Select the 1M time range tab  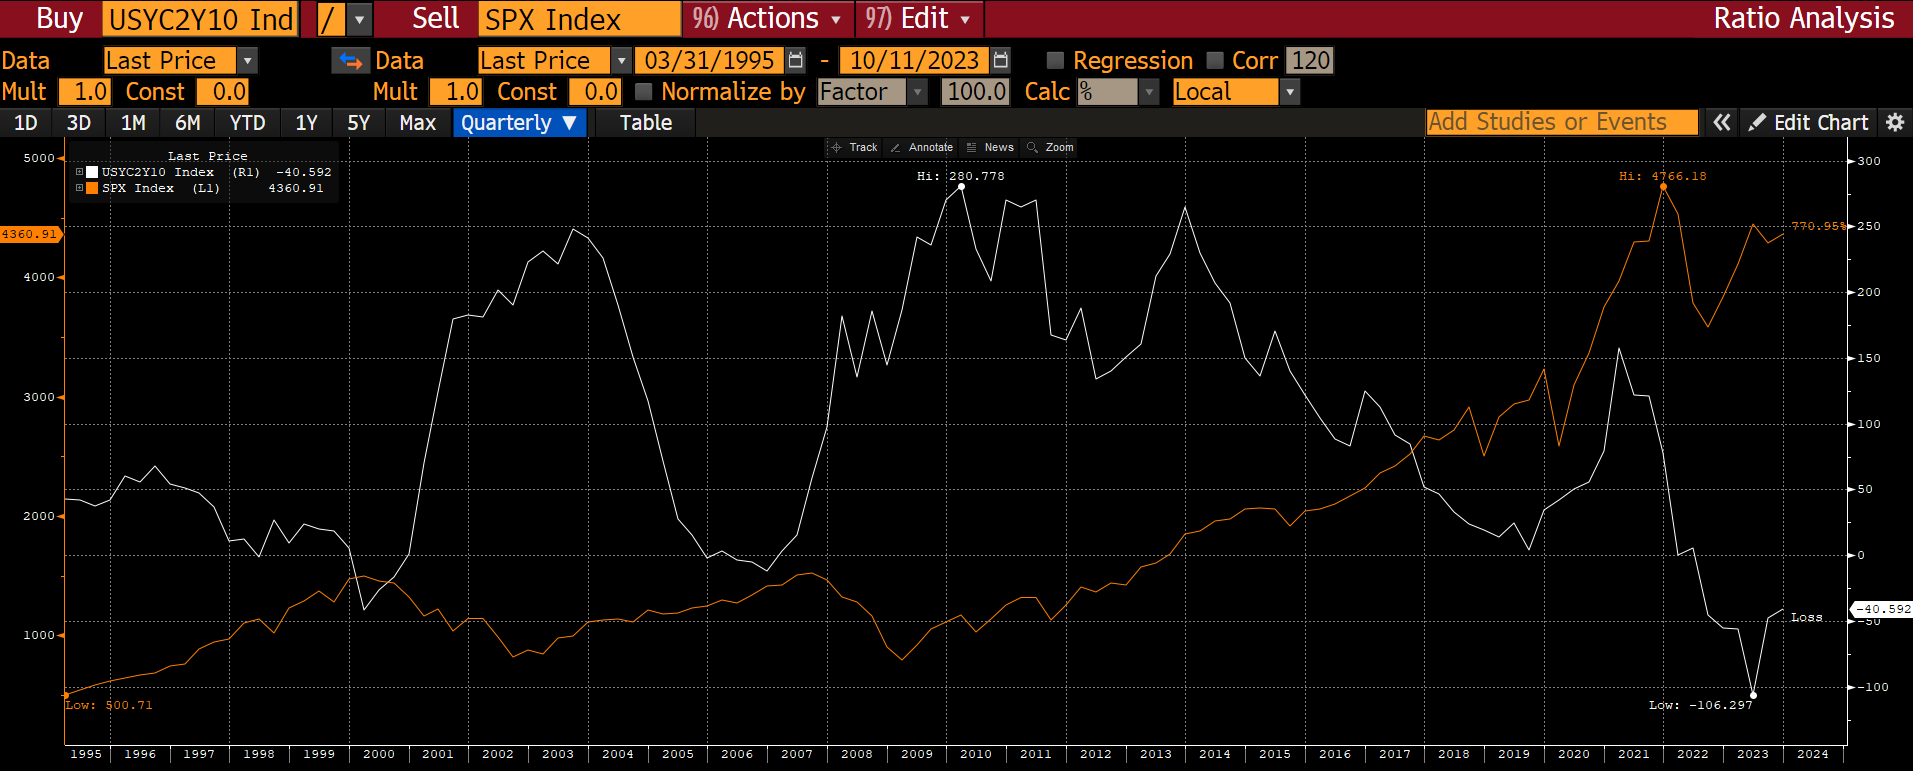pyautogui.click(x=133, y=123)
